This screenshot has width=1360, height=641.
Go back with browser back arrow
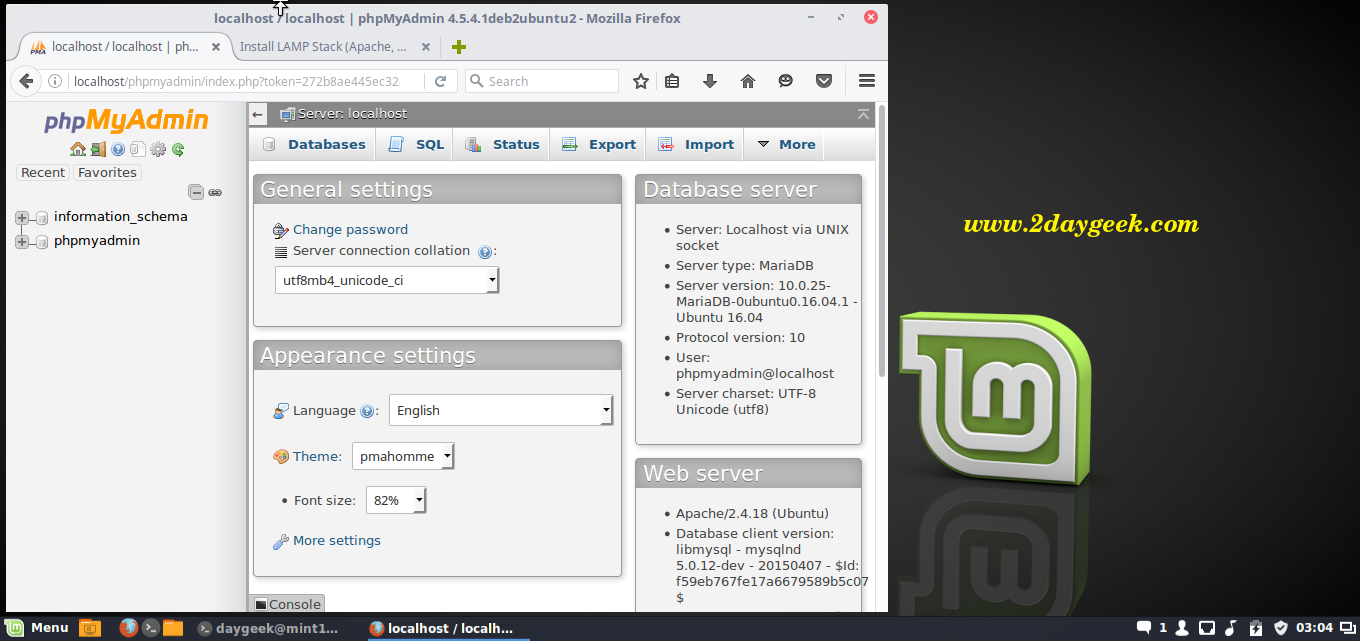click(x=26, y=81)
